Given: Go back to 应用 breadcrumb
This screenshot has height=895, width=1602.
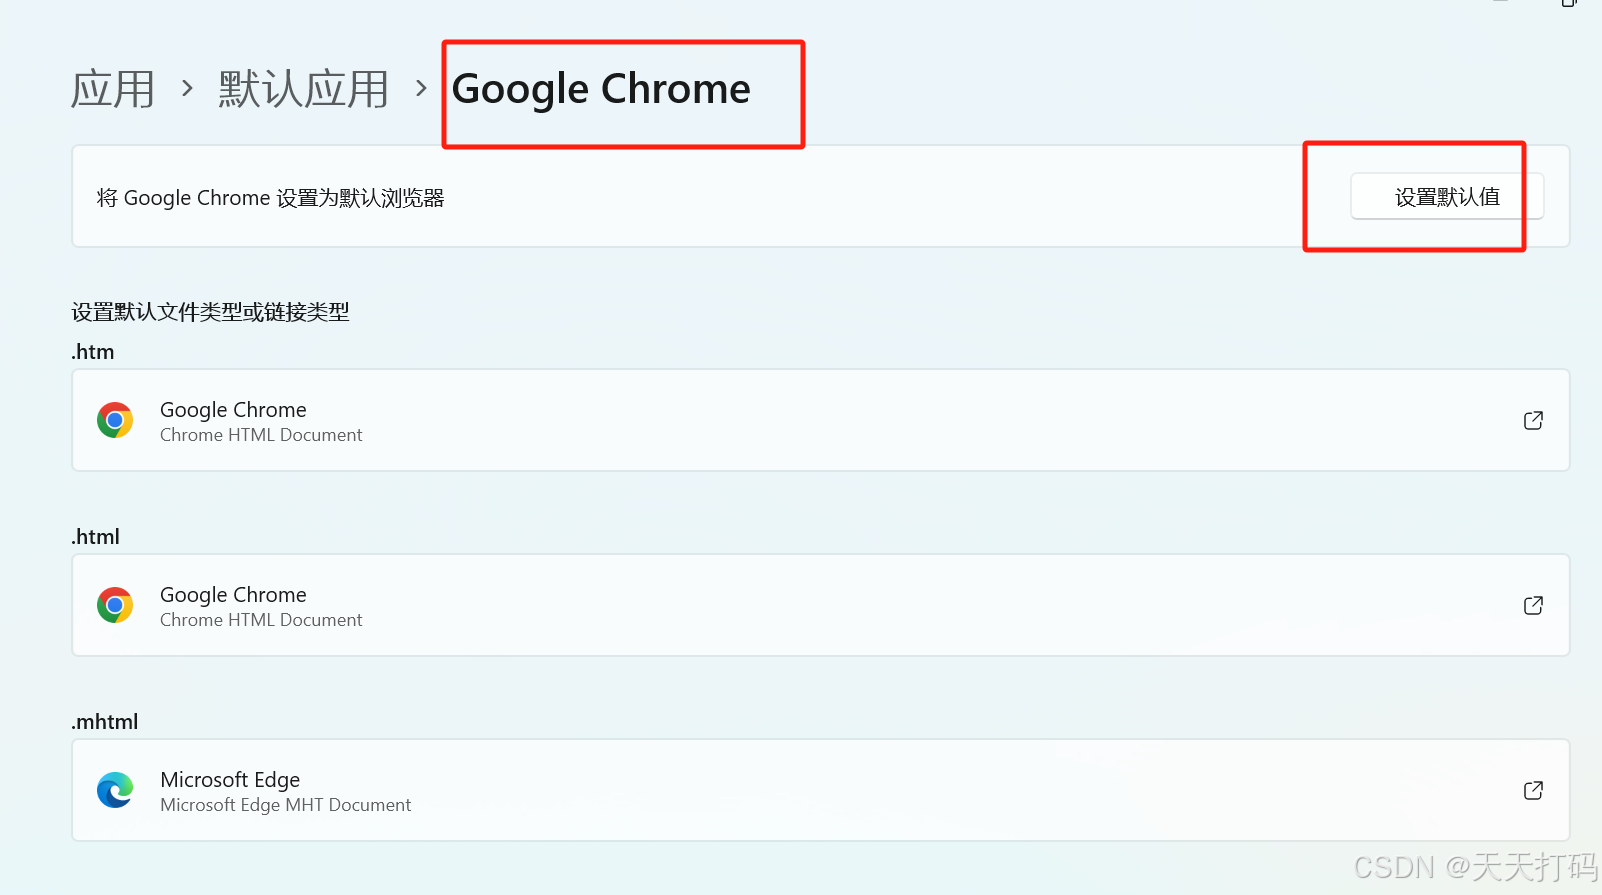Looking at the screenshot, I should click(x=113, y=89).
